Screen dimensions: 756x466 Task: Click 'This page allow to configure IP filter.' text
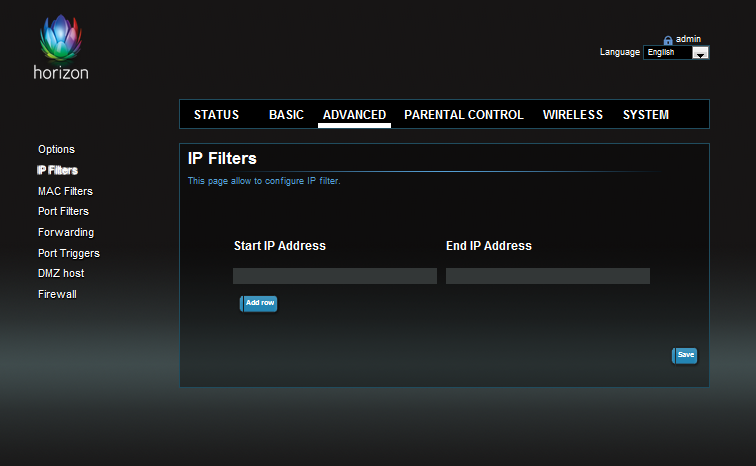(x=264, y=181)
